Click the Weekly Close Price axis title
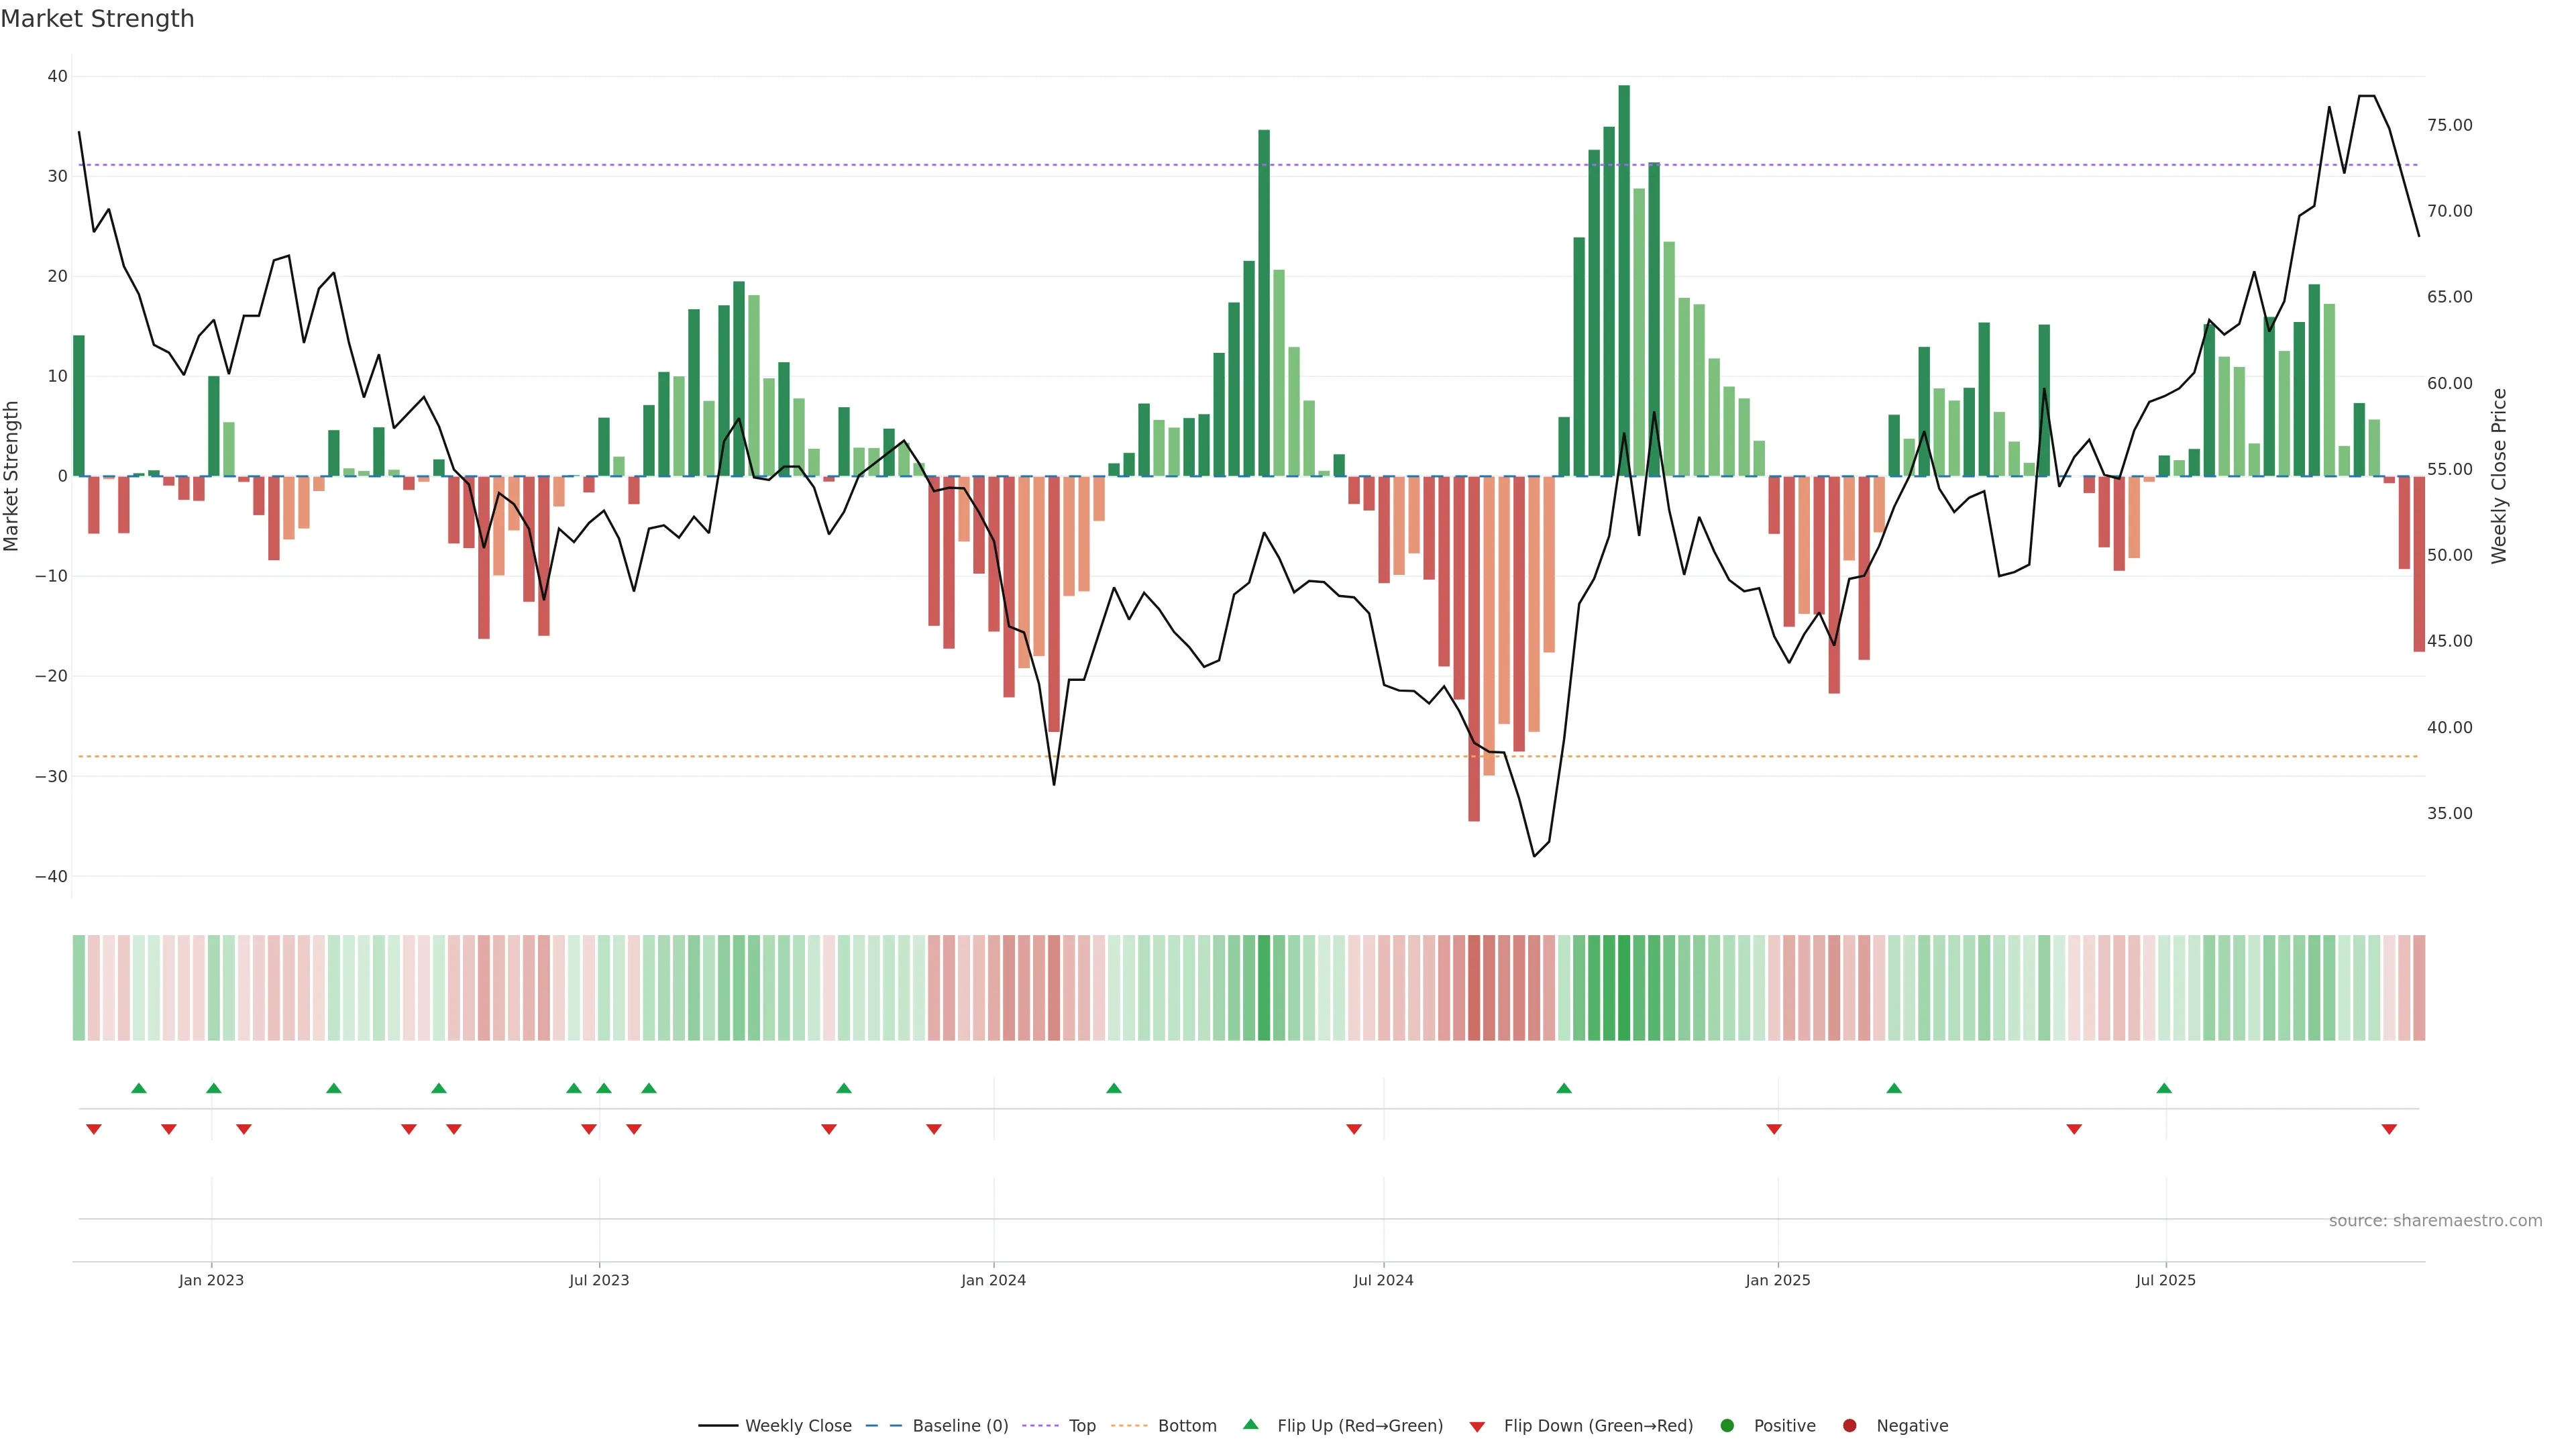 2499,476
